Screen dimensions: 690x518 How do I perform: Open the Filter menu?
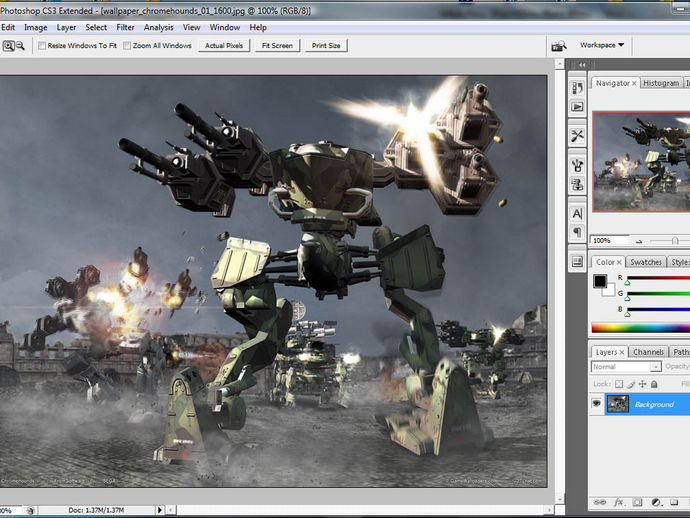125,27
